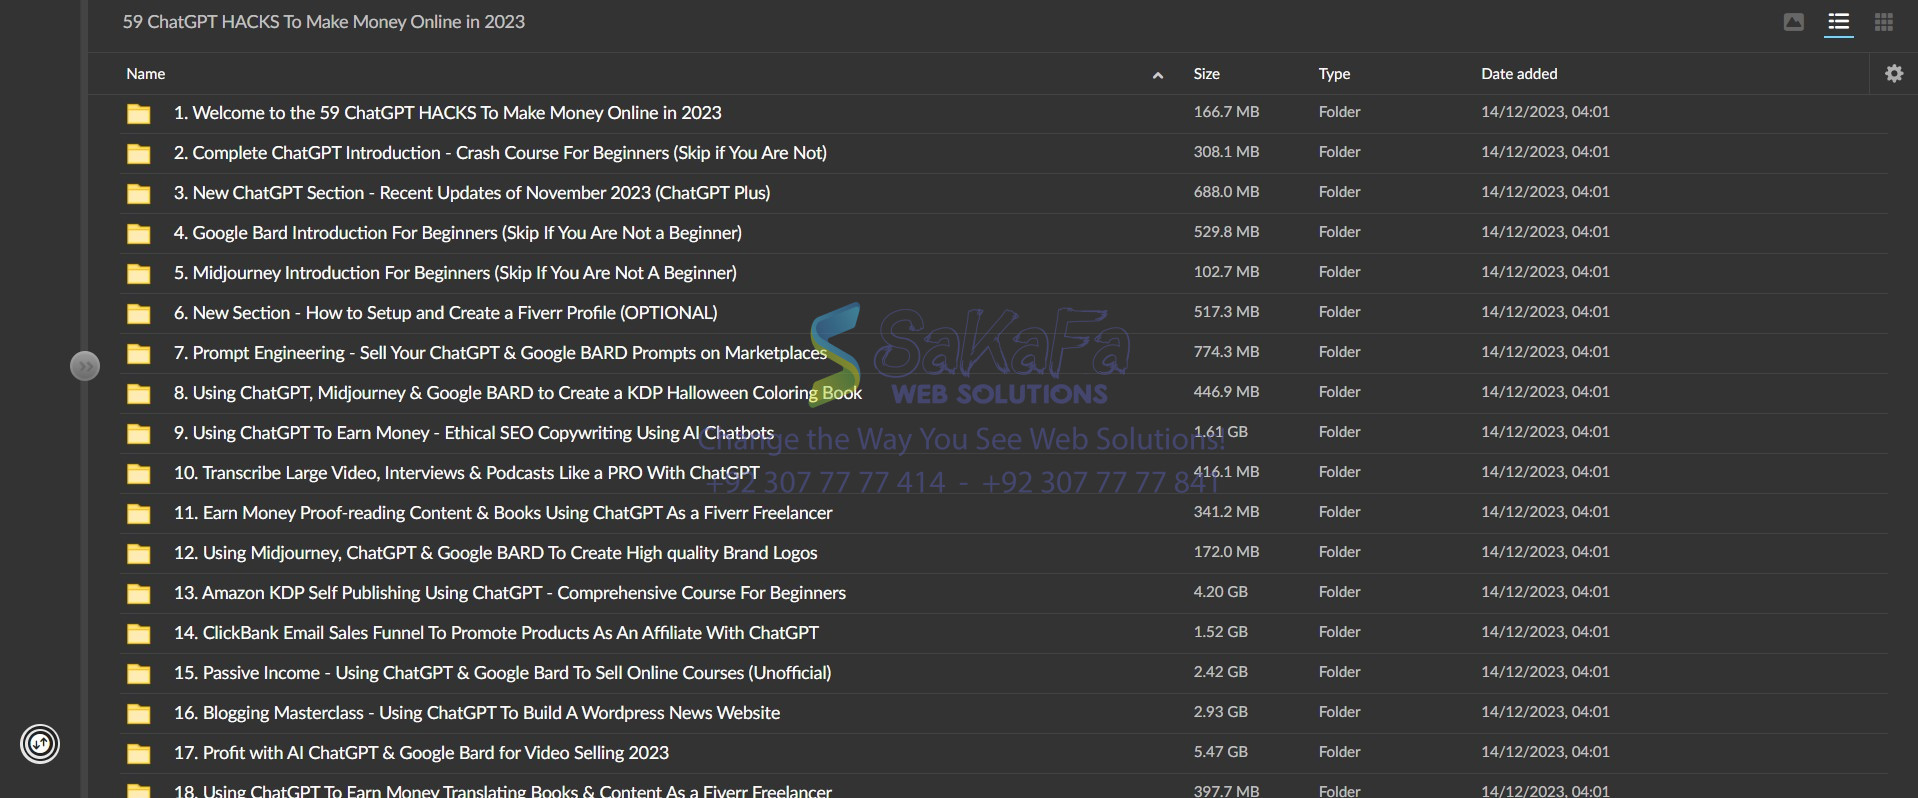Click size value 308.1 MB
1918x798 pixels.
(1226, 152)
